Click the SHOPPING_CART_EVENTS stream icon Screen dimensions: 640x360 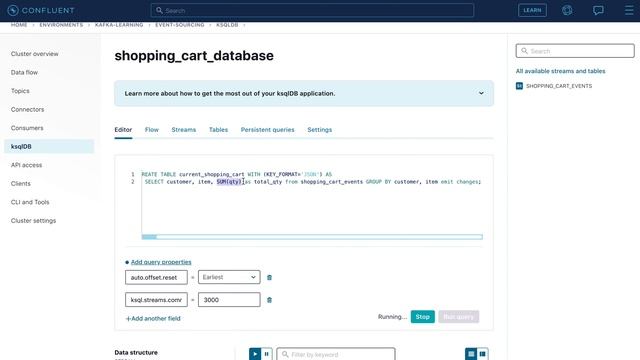point(519,86)
